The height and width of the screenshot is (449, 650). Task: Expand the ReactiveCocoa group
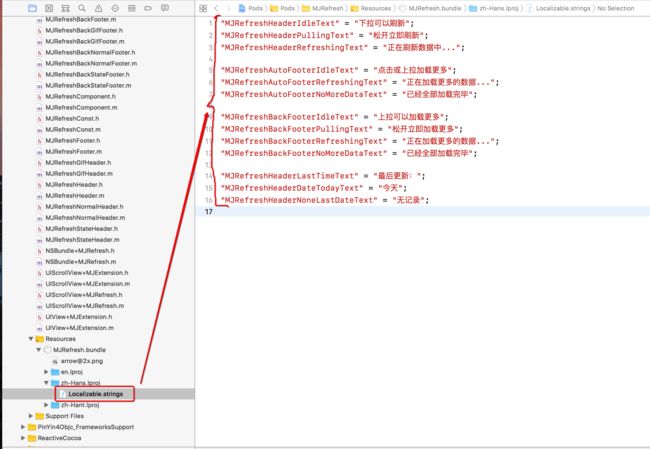pyautogui.click(x=23, y=438)
